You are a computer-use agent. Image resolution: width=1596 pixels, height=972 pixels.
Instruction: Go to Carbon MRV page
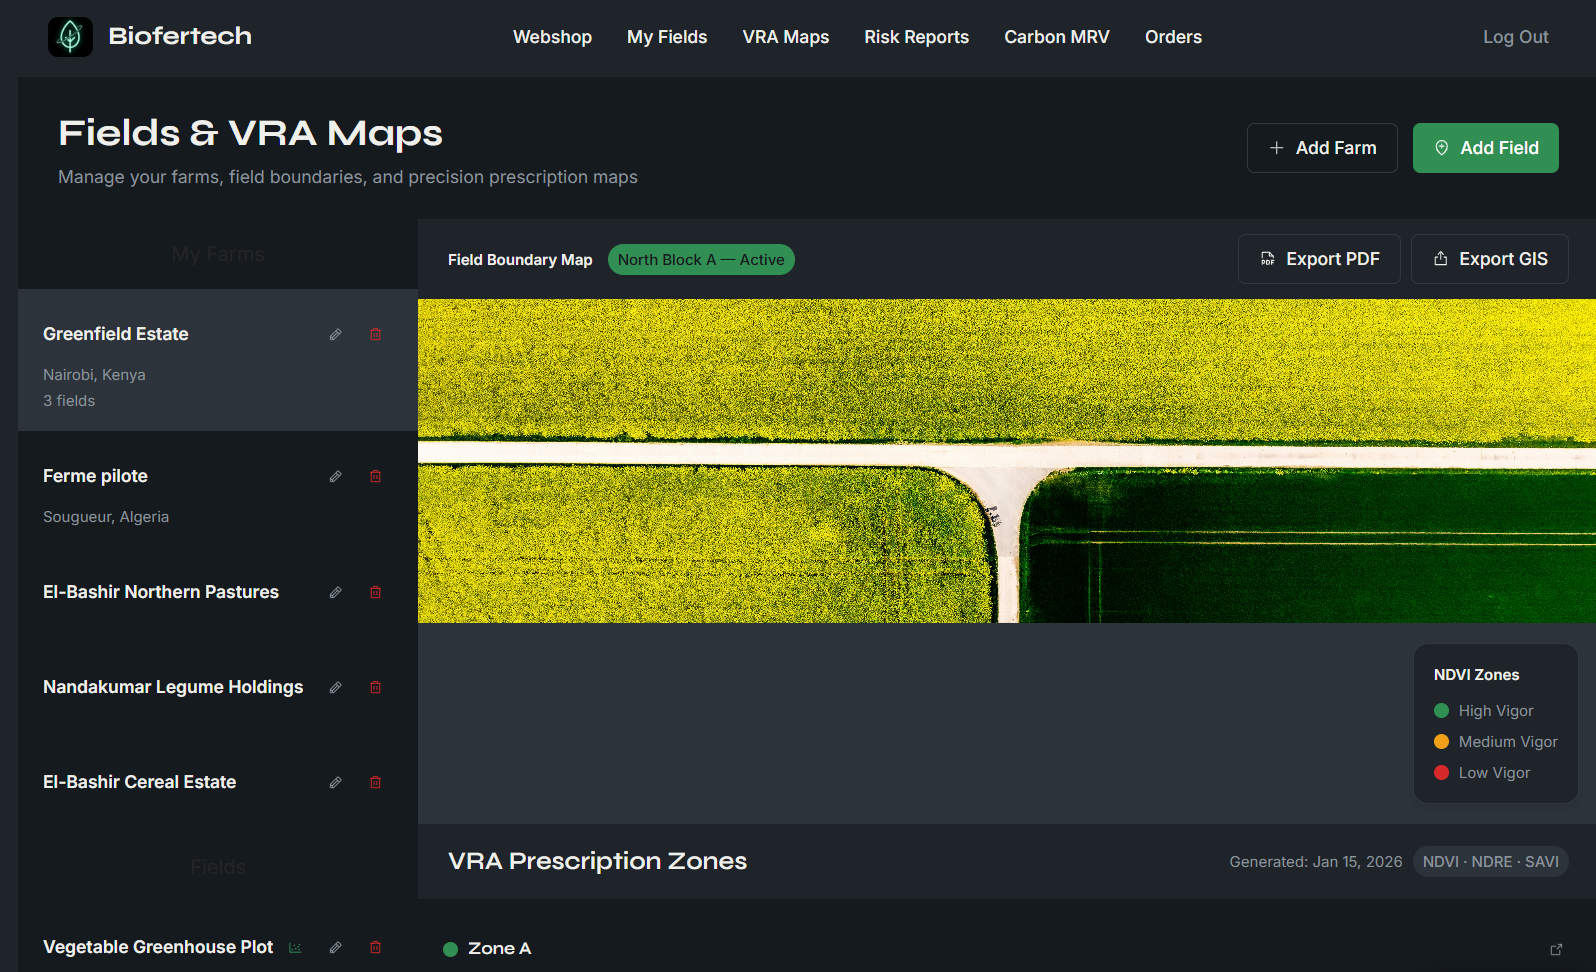[x=1056, y=37]
